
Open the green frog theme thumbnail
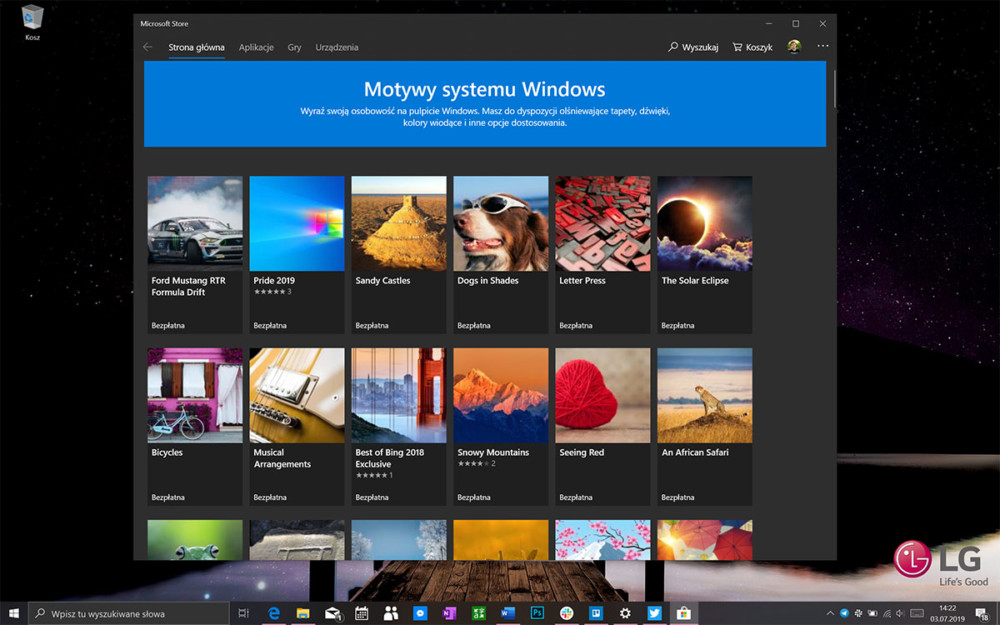pos(195,540)
